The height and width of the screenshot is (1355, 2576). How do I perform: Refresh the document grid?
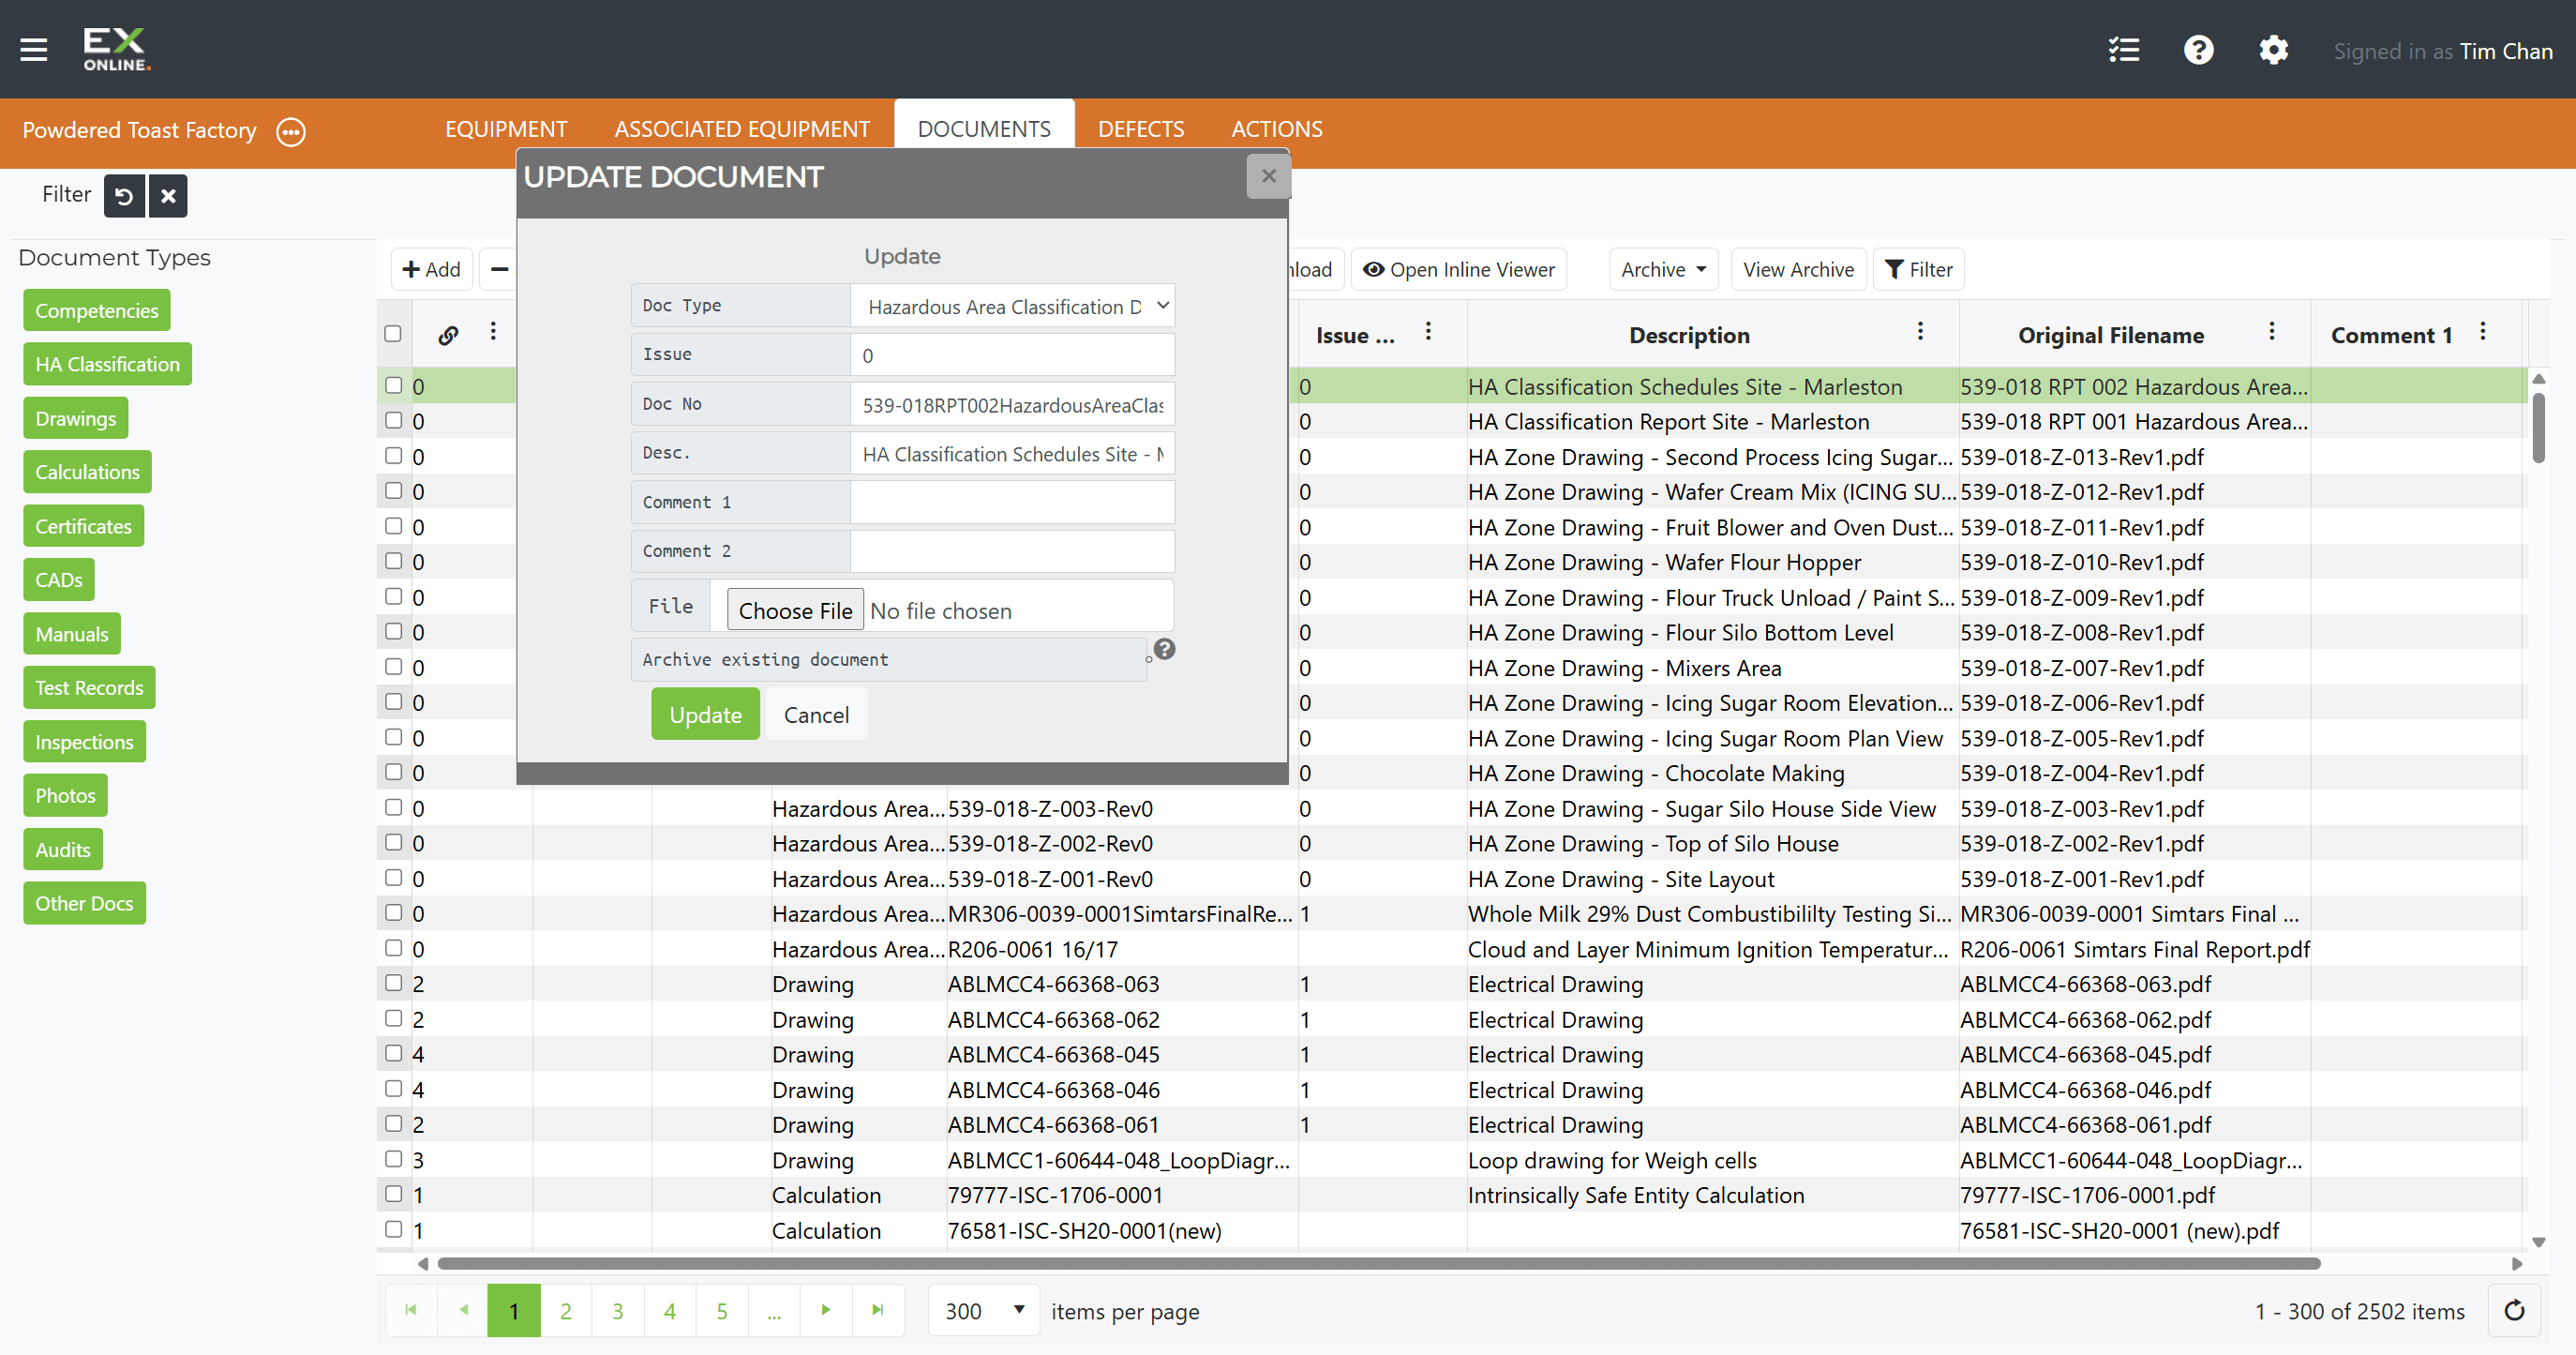click(2514, 1311)
